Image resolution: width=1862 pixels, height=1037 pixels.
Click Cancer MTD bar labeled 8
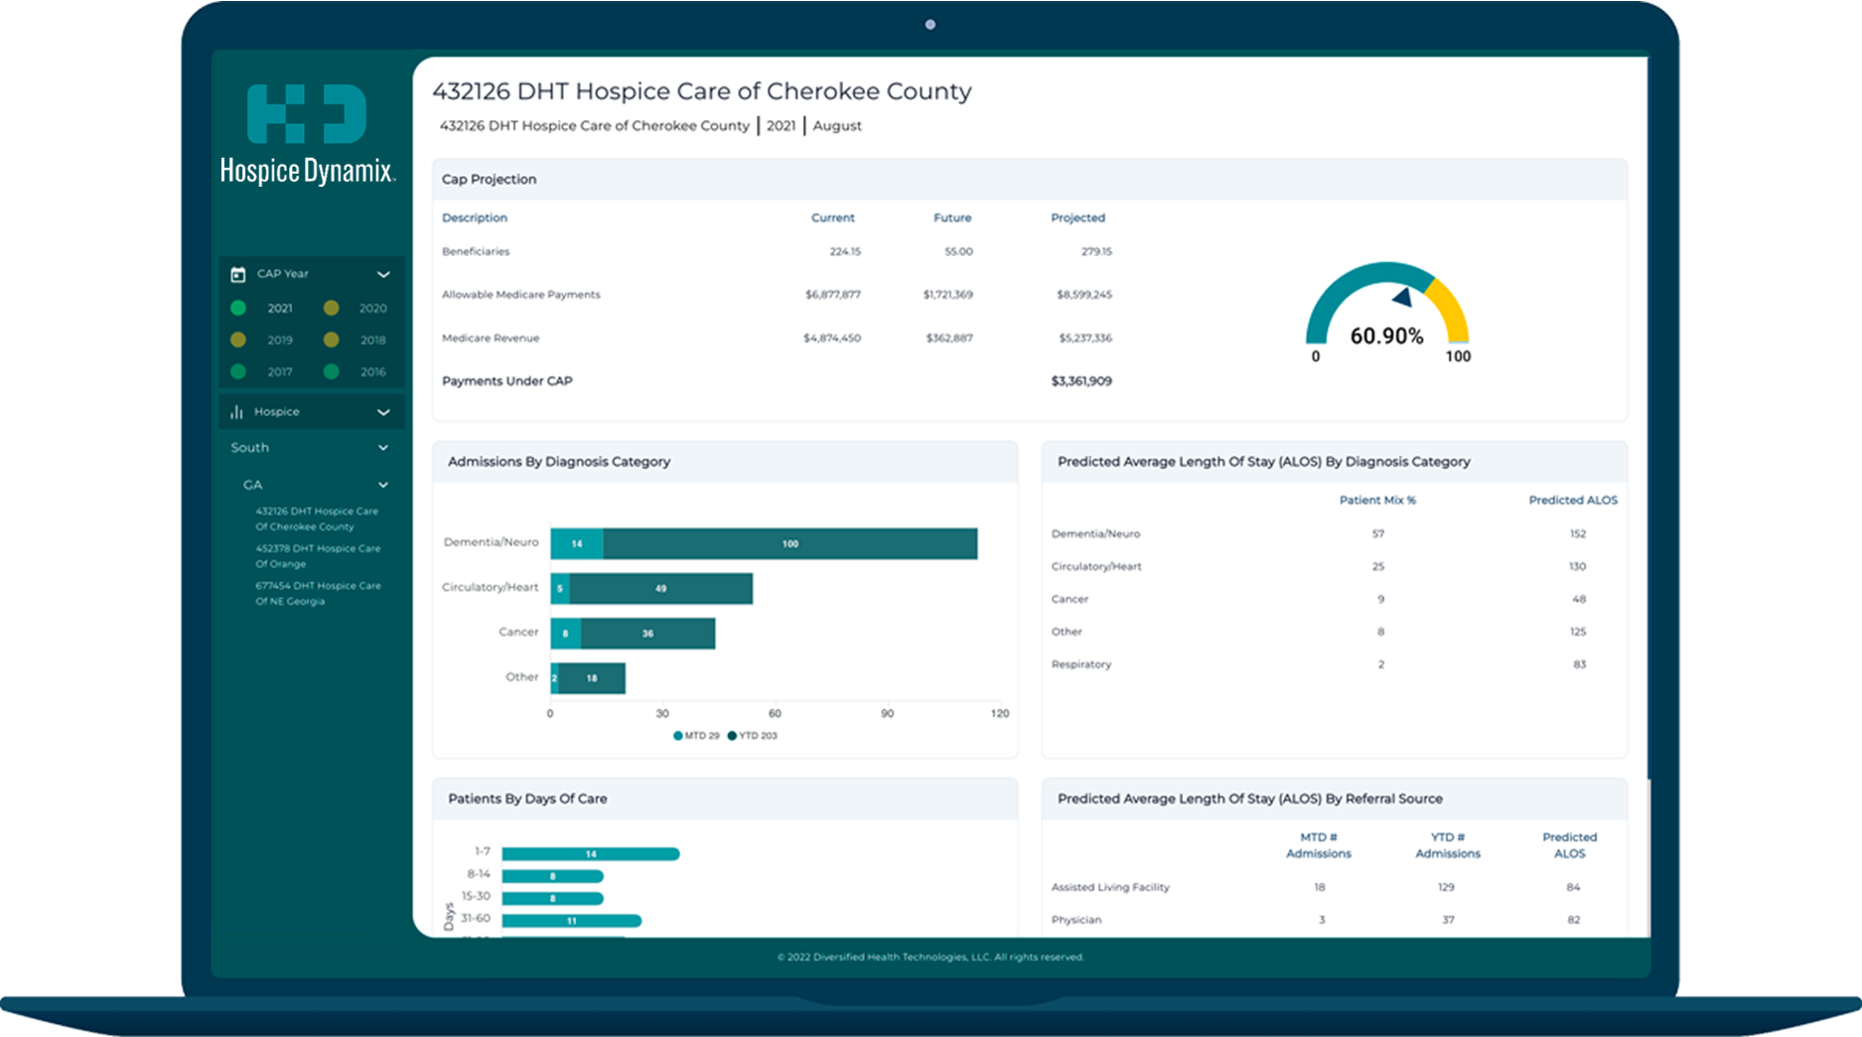pyautogui.click(x=566, y=633)
